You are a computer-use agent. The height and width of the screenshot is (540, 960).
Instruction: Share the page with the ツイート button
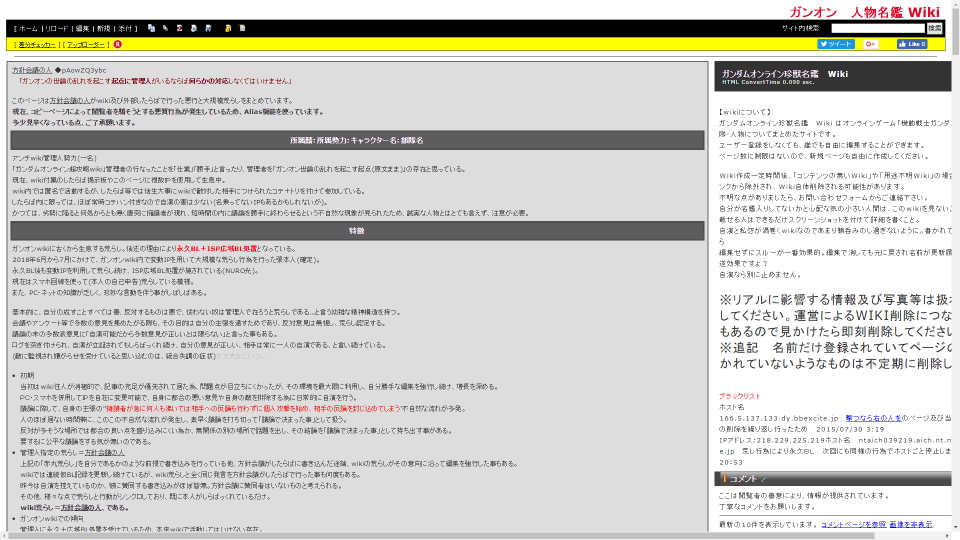coord(836,45)
